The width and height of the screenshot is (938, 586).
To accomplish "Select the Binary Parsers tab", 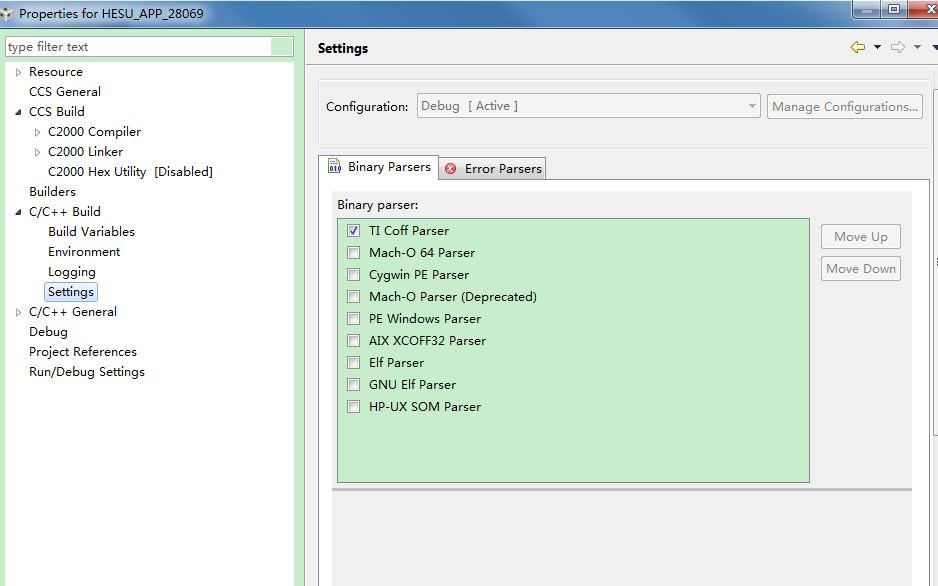I will tap(379, 167).
